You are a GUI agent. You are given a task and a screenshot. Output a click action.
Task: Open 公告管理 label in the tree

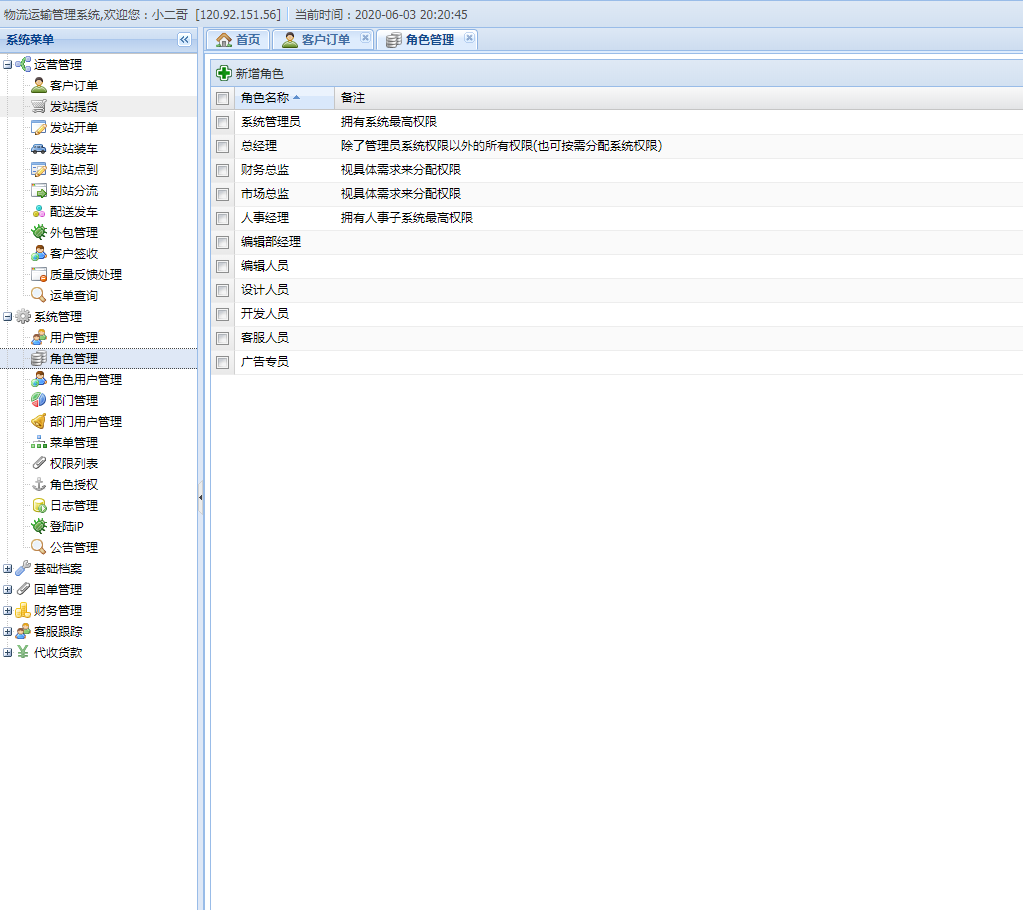click(74, 547)
